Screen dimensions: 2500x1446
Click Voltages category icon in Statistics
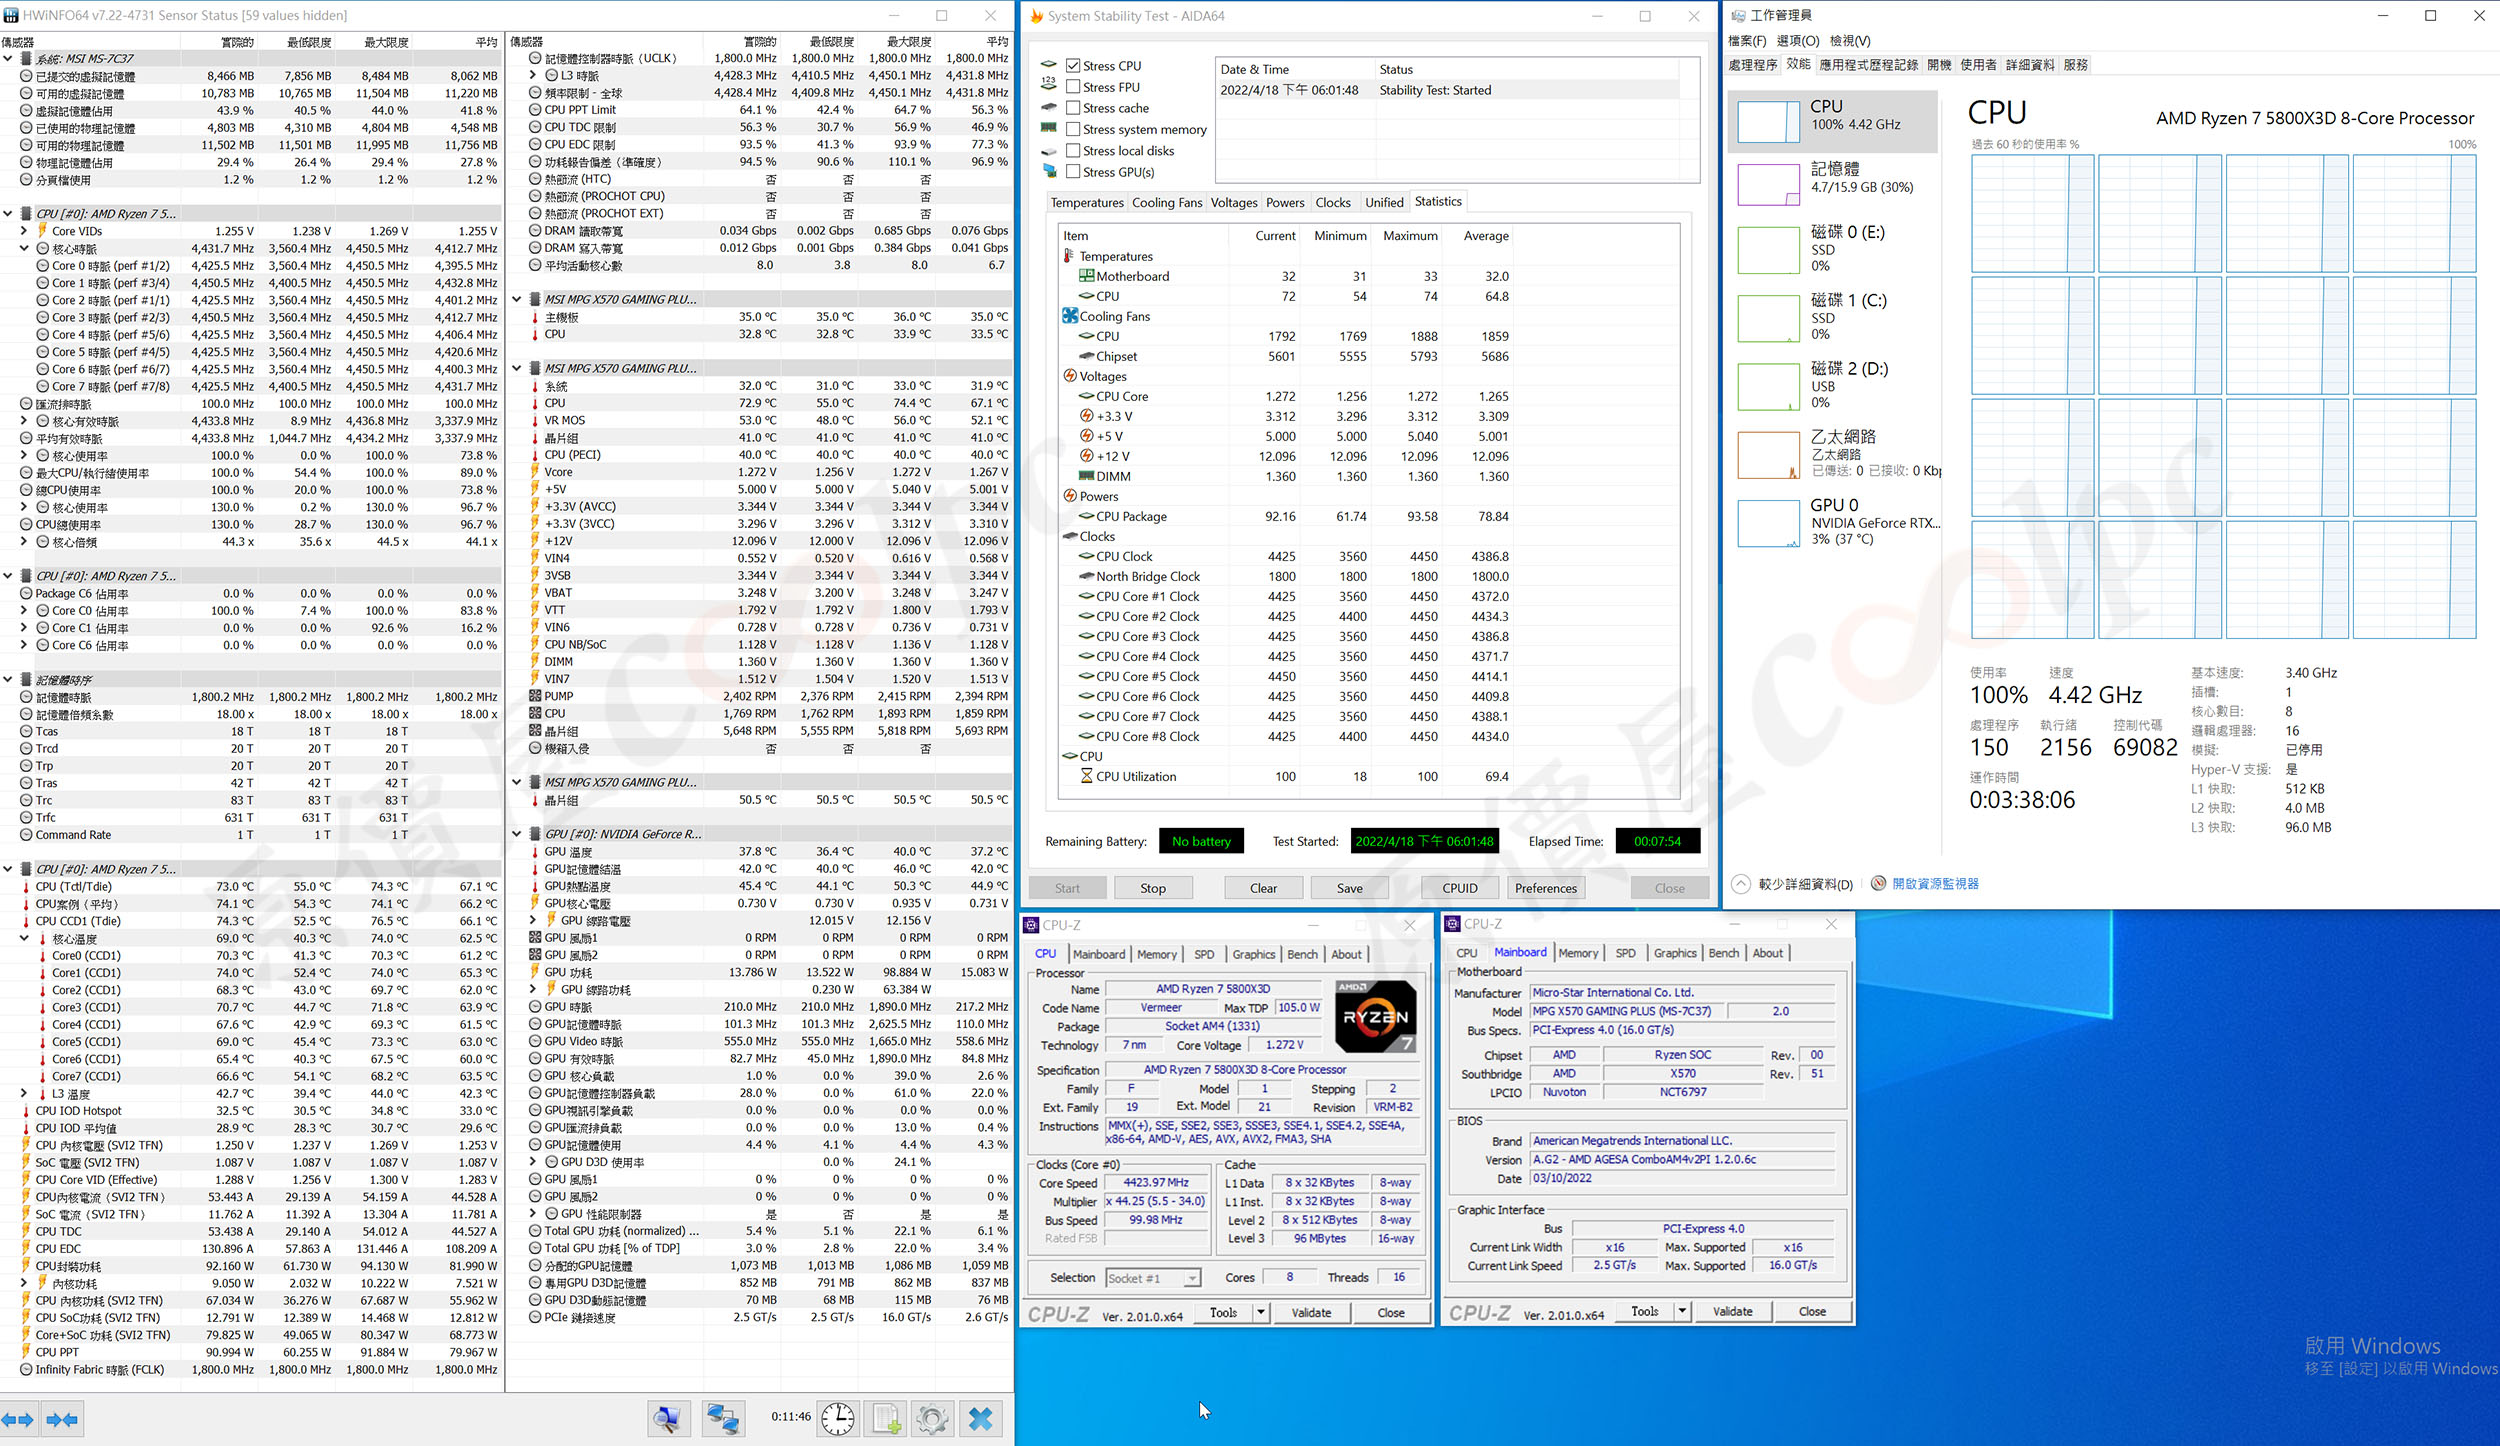click(x=1070, y=376)
